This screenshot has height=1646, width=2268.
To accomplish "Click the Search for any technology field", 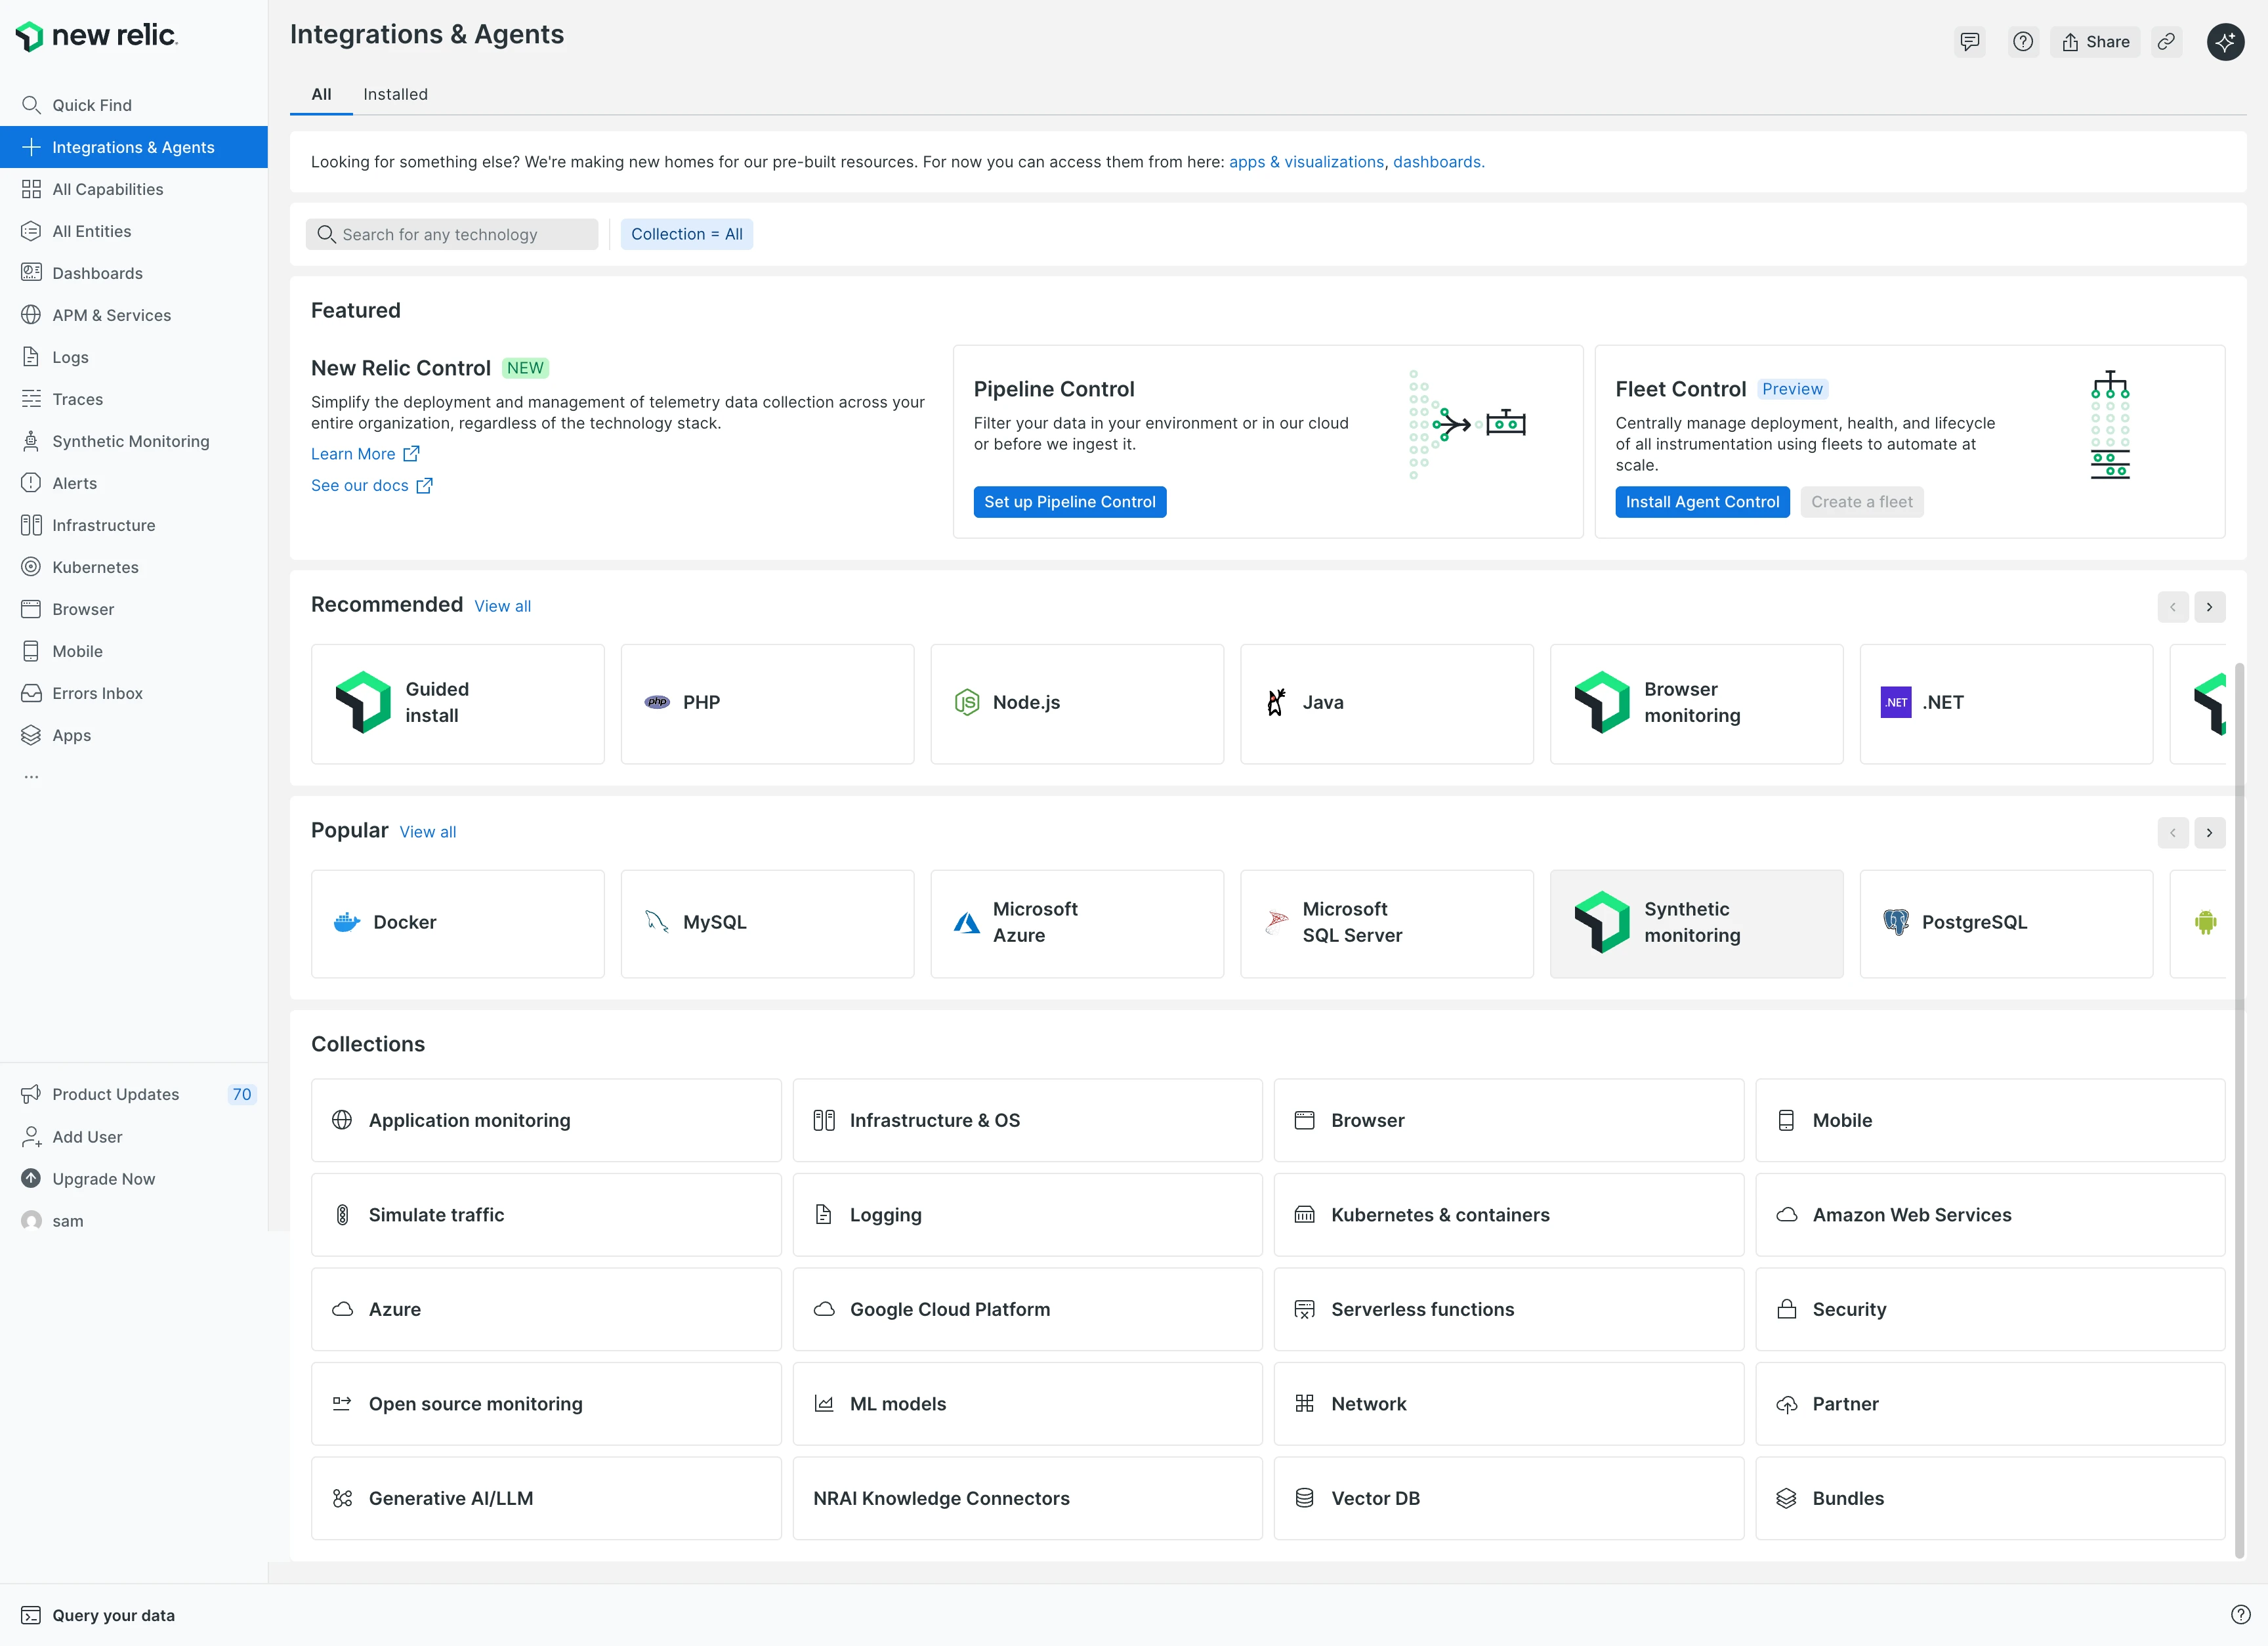I will pyautogui.click(x=452, y=234).
